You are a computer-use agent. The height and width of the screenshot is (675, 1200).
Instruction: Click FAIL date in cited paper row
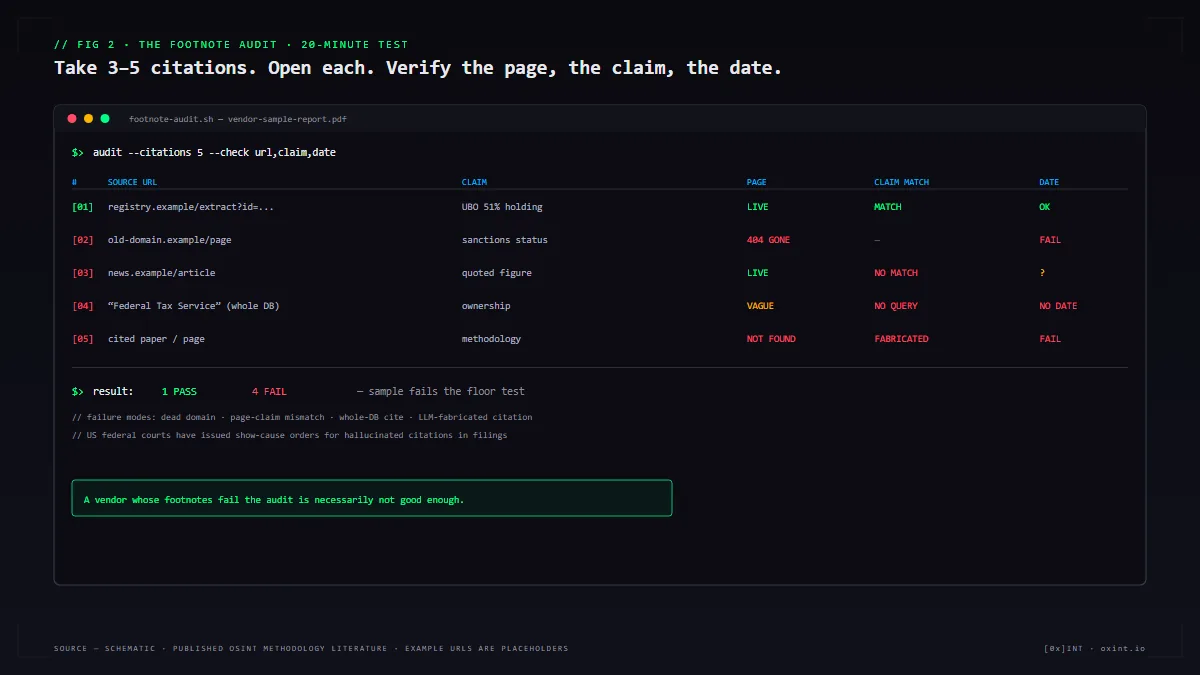click(x=1050, y=339)
